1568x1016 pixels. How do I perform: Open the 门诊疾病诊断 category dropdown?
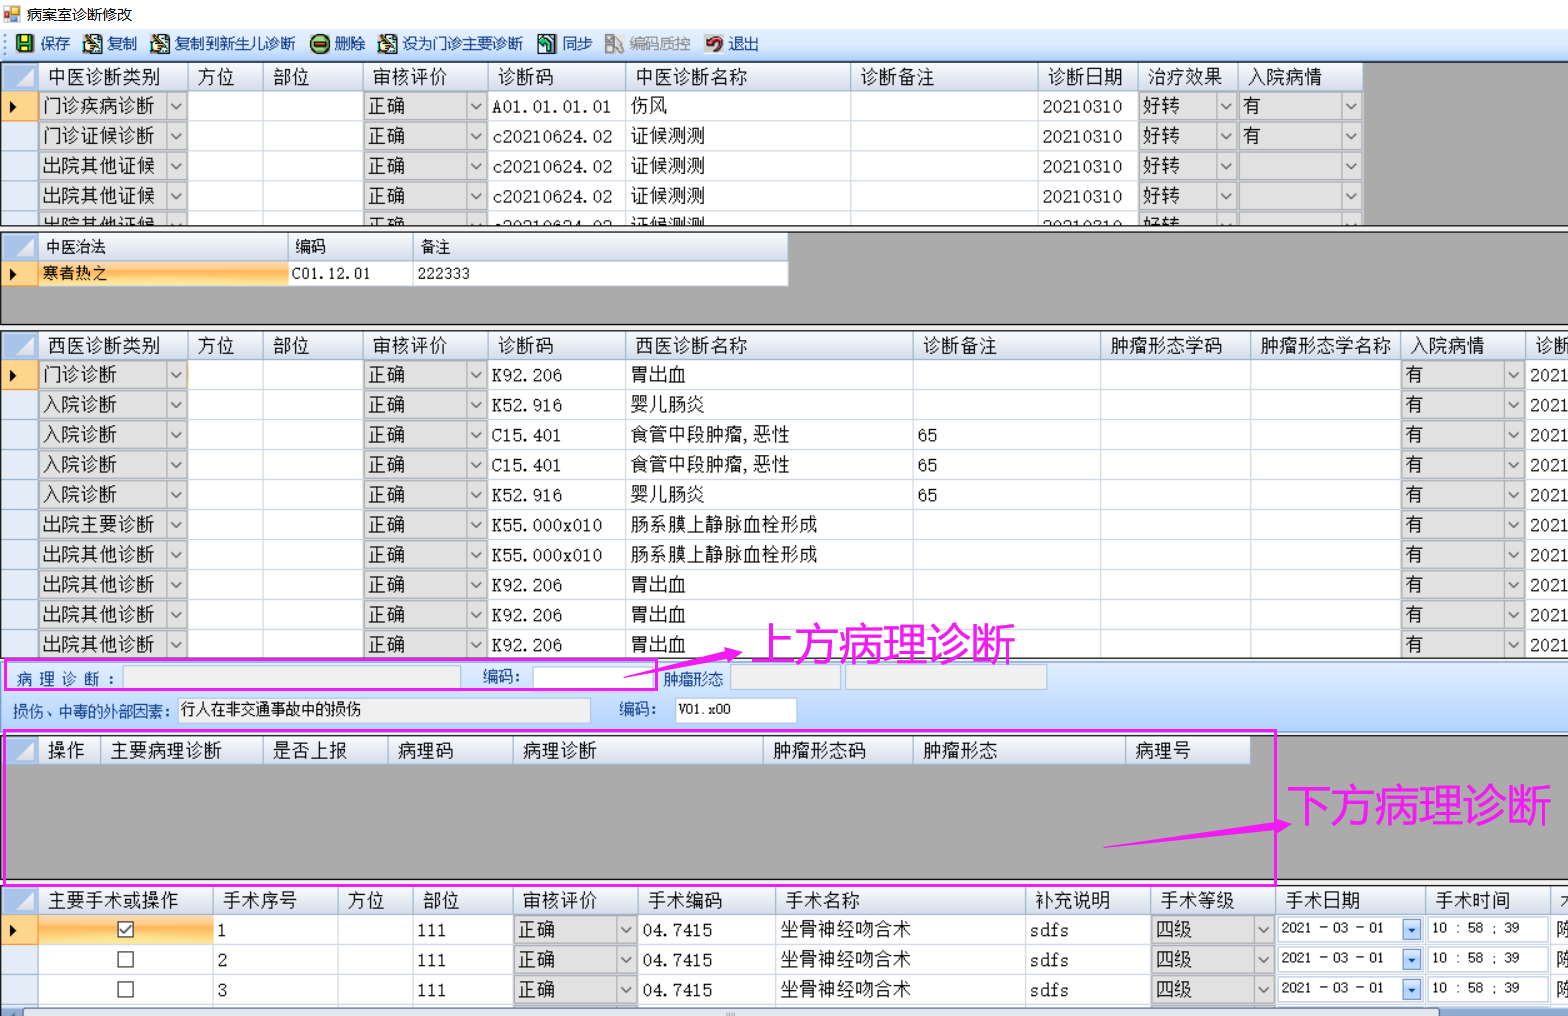point(176,106)
